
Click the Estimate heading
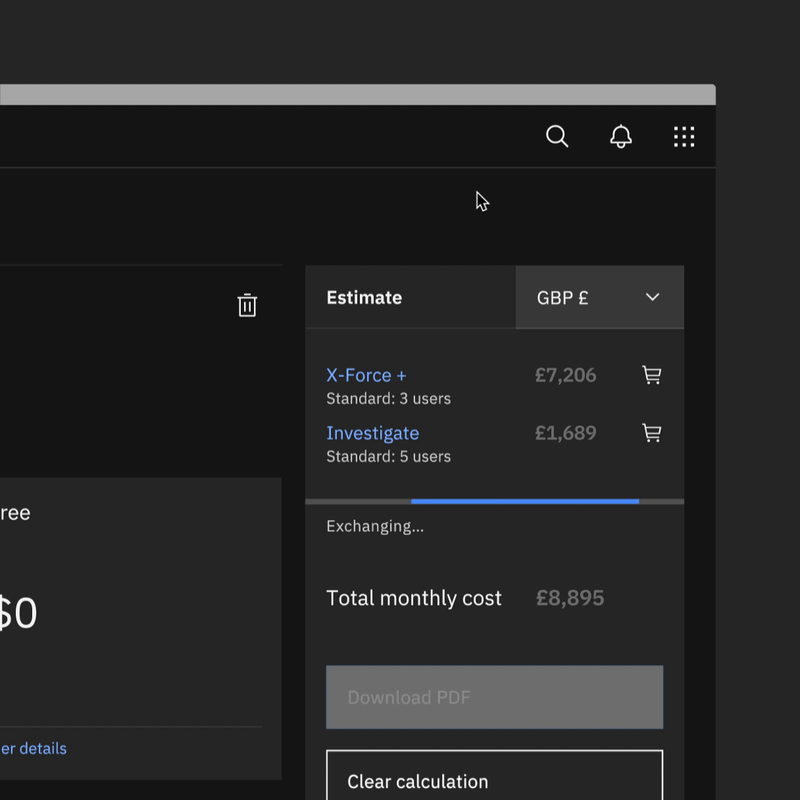click(364, 297)
